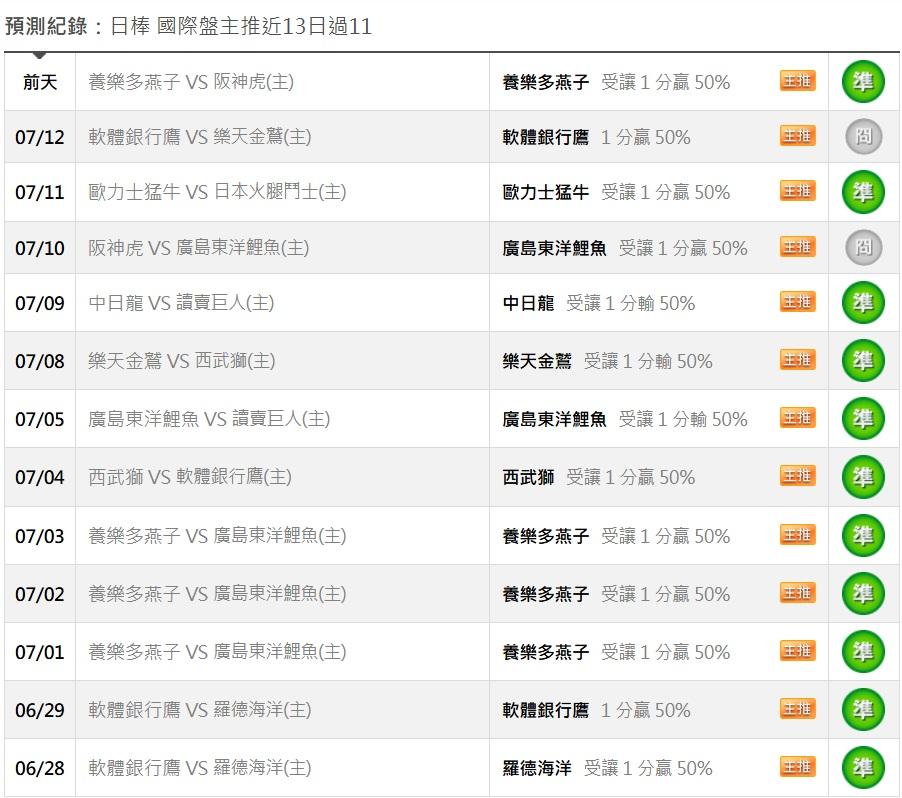The image size is (902, 798).
Task: Click the green 準 icon in the 前天 row
Action: click(x=863, y=82)
